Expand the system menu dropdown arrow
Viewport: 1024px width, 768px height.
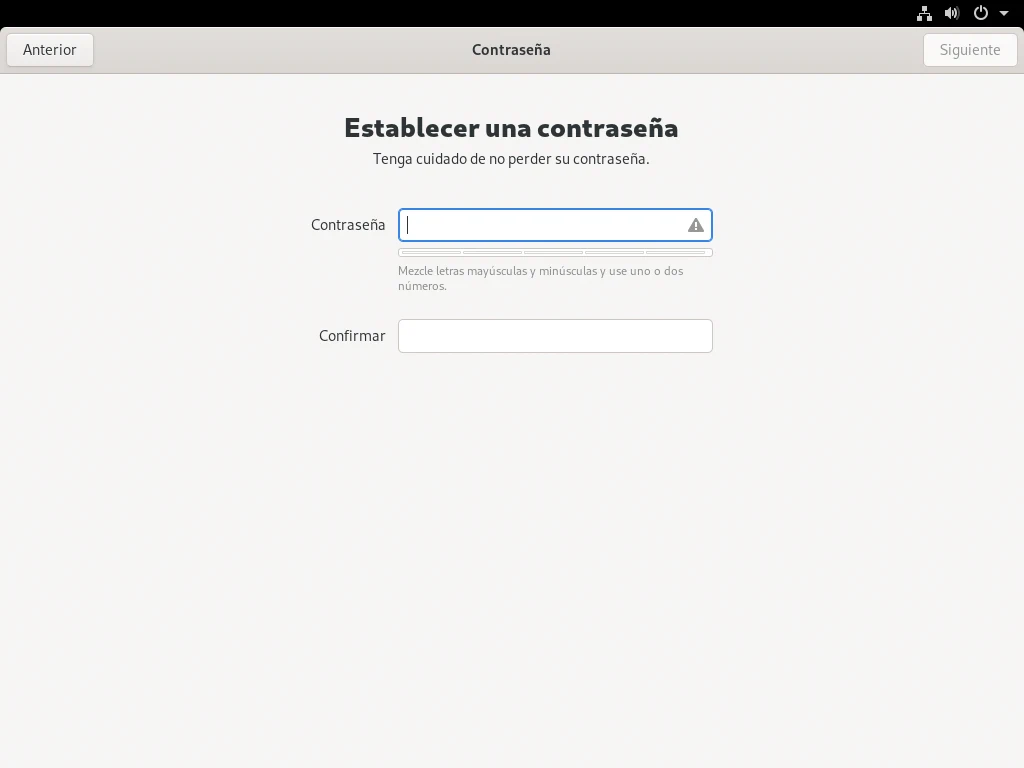click(1003, 14)
